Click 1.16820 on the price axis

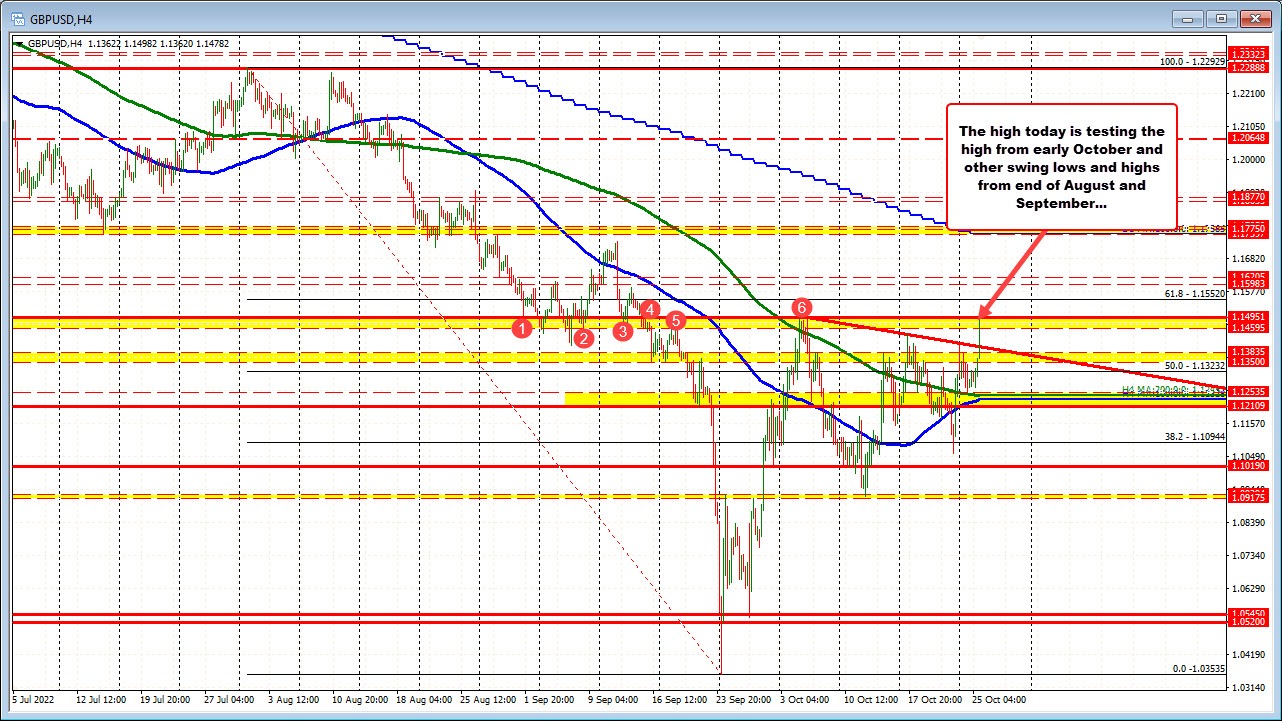[x=1248, y=258]
